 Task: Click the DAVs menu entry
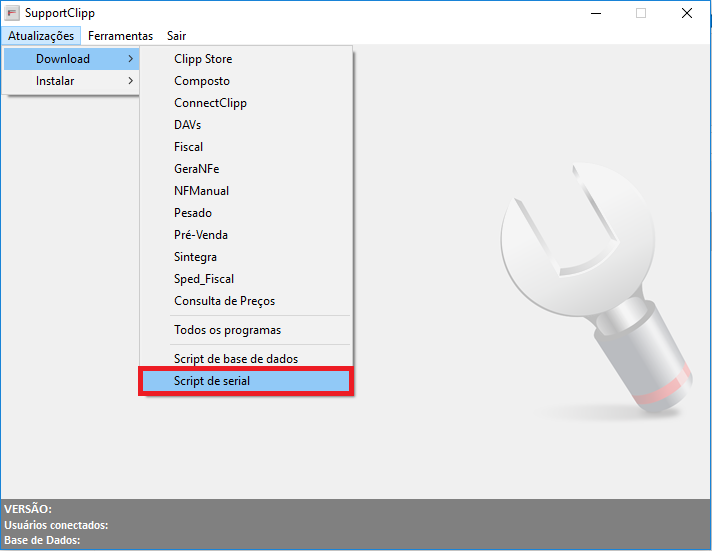187,125
